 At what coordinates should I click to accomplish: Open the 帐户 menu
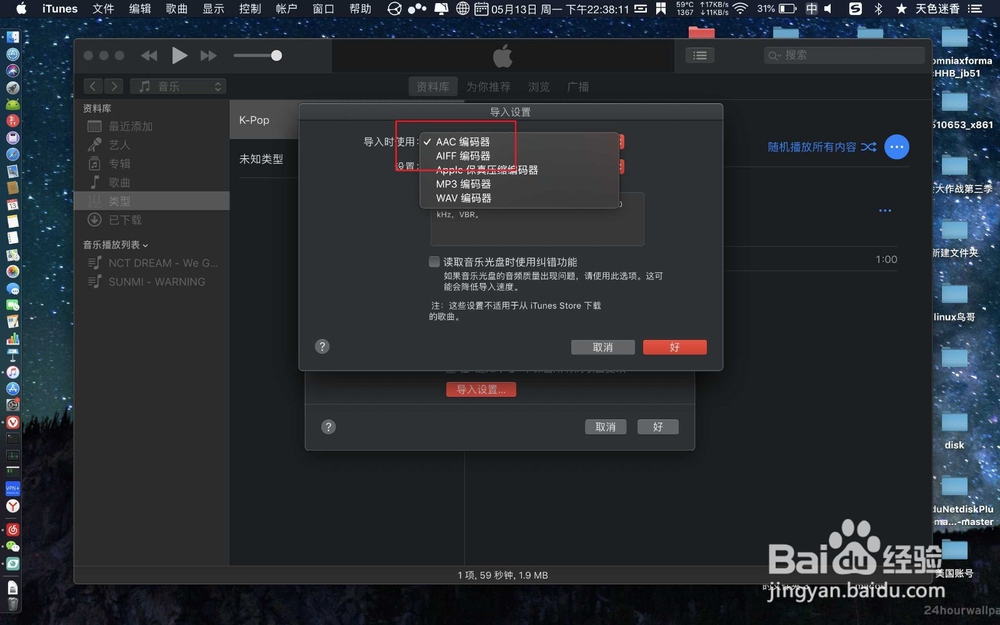(x=286, y=8)
